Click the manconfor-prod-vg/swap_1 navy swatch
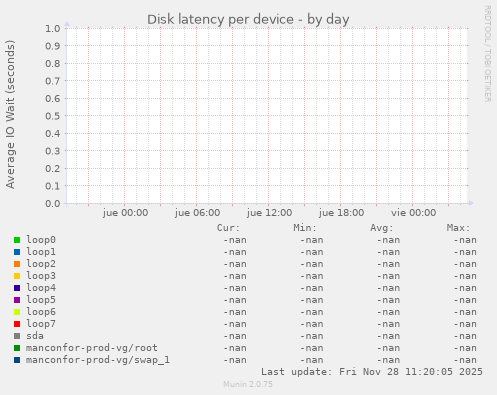Image resolution: width=497 pixels, height=395 pixels. pyautogui.click(x=17, y=360)
